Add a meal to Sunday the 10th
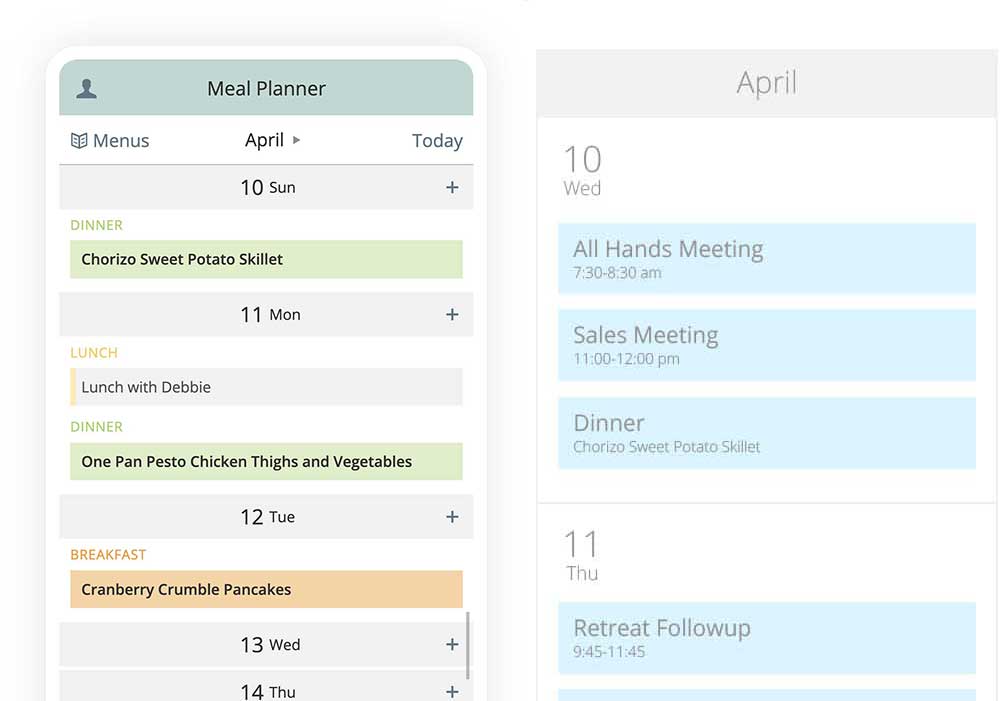The image size is (1000, 701). [452, 188]
